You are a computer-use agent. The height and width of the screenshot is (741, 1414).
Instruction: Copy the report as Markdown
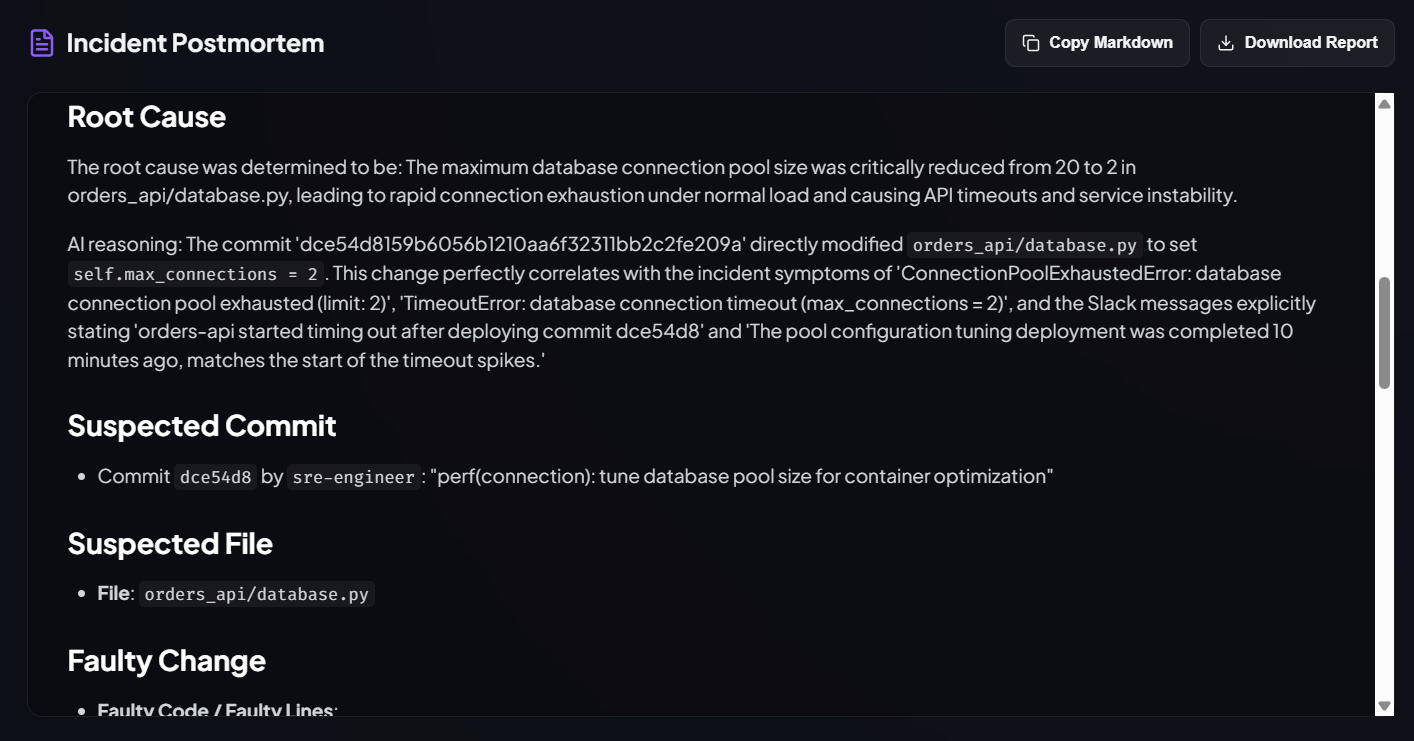click(x=1097, y=43)
